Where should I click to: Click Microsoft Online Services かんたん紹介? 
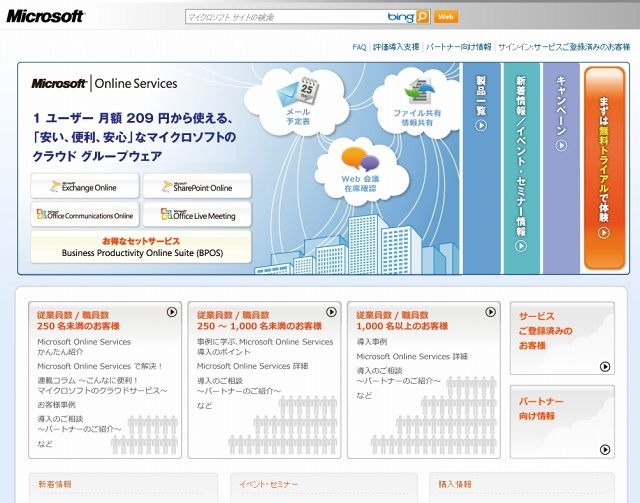[84, 347]
